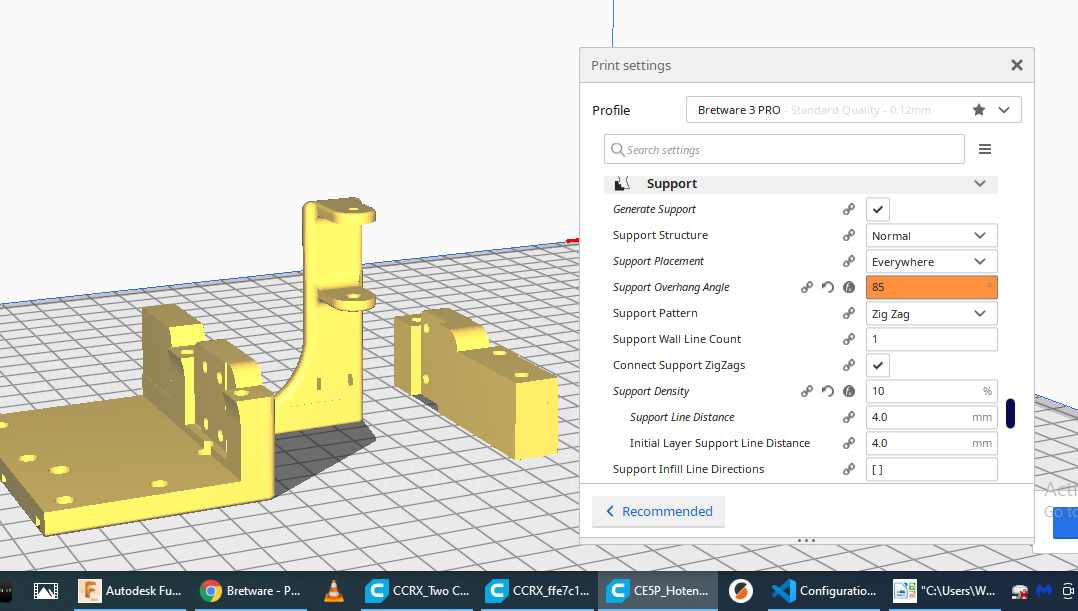Screen dimensions: 1078x611
Task: Open the Bretware 3 PRO profile dropdown
Action: (x=853, y=110)
